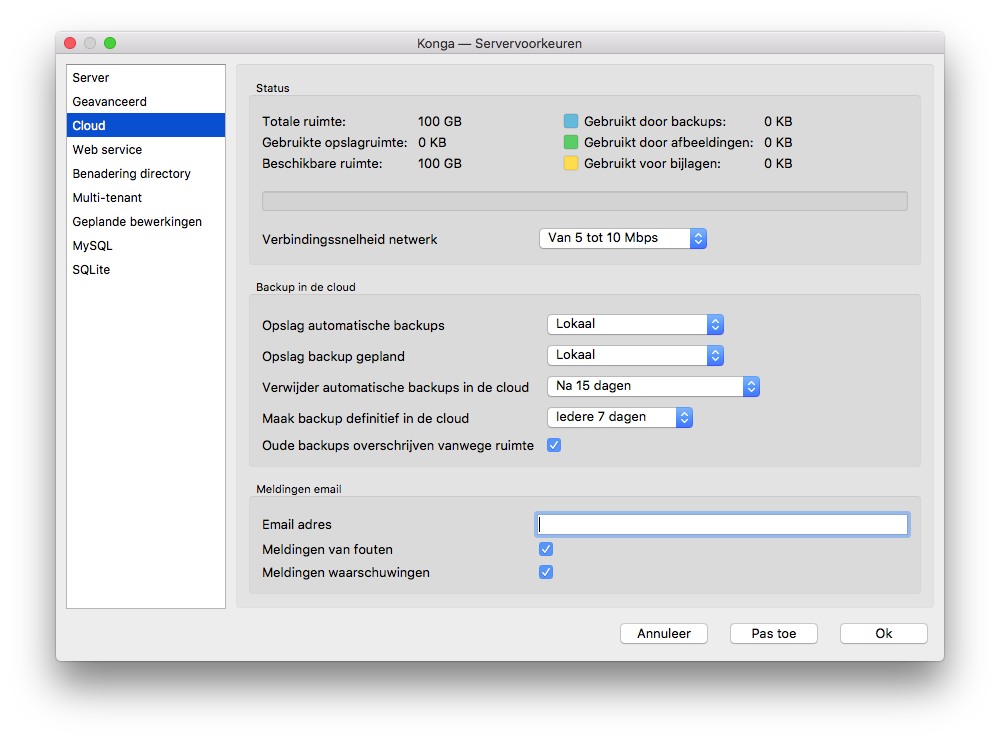Click Gebruikte opslagruimte 0 KB value
The image size is (1000, 741).
click(x=432, y=142)
